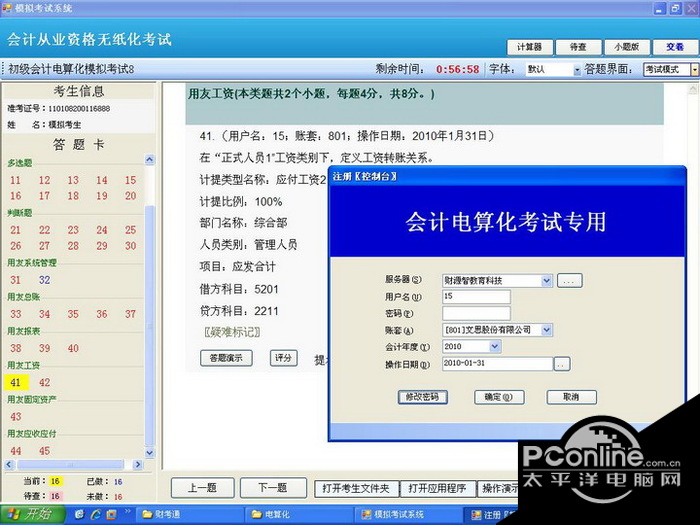700x525 pixels.
Task: Go to next question with 下一题
Action: 273,488
